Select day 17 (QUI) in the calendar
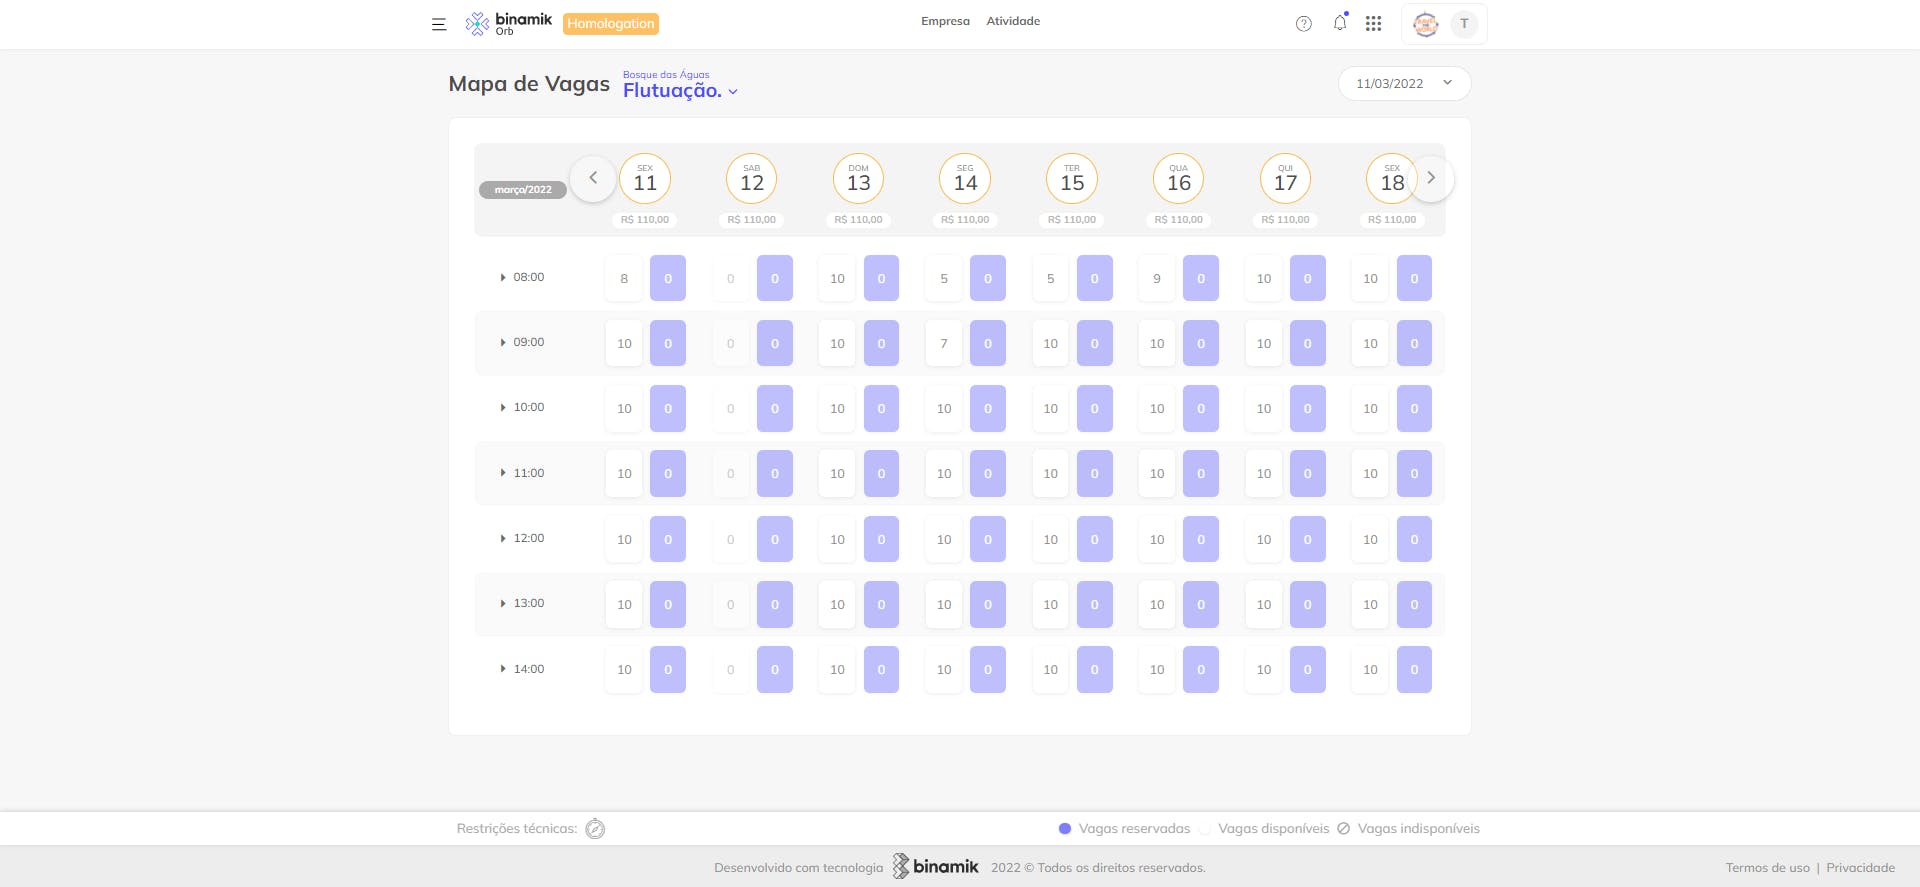1920x887 pixels. pos(1286,179)
